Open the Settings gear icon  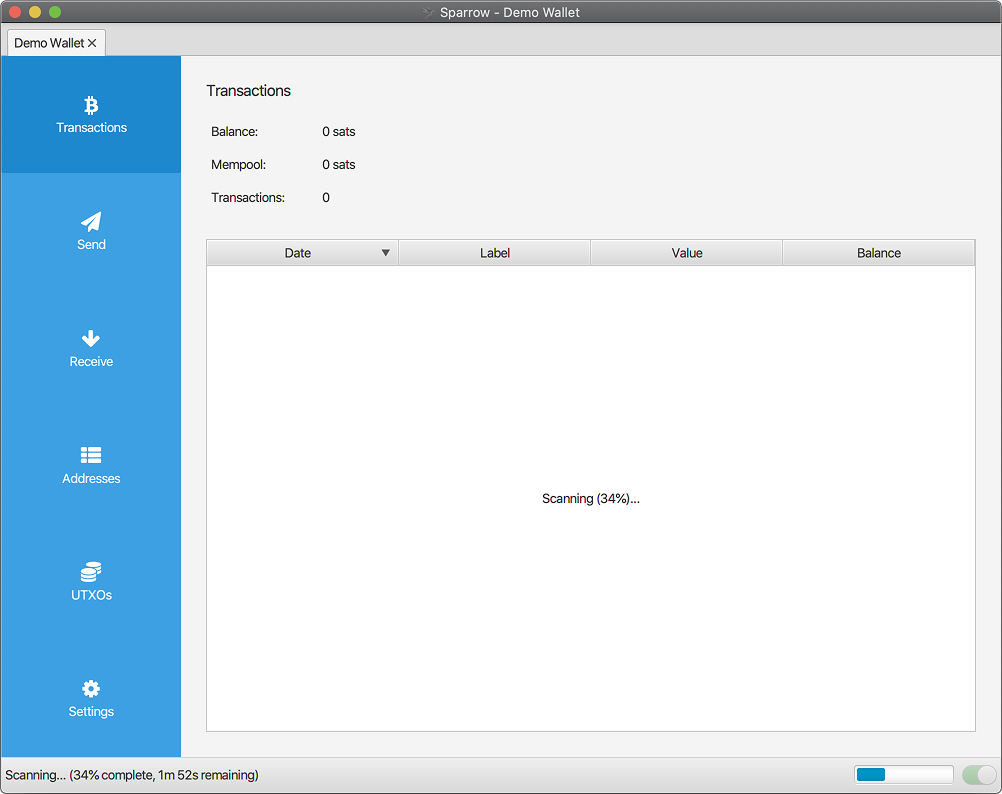click(91, 689)
